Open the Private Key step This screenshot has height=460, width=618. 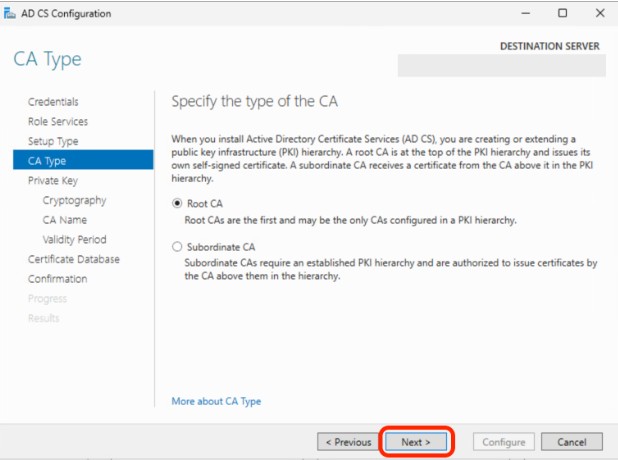(x=53, y=180)
